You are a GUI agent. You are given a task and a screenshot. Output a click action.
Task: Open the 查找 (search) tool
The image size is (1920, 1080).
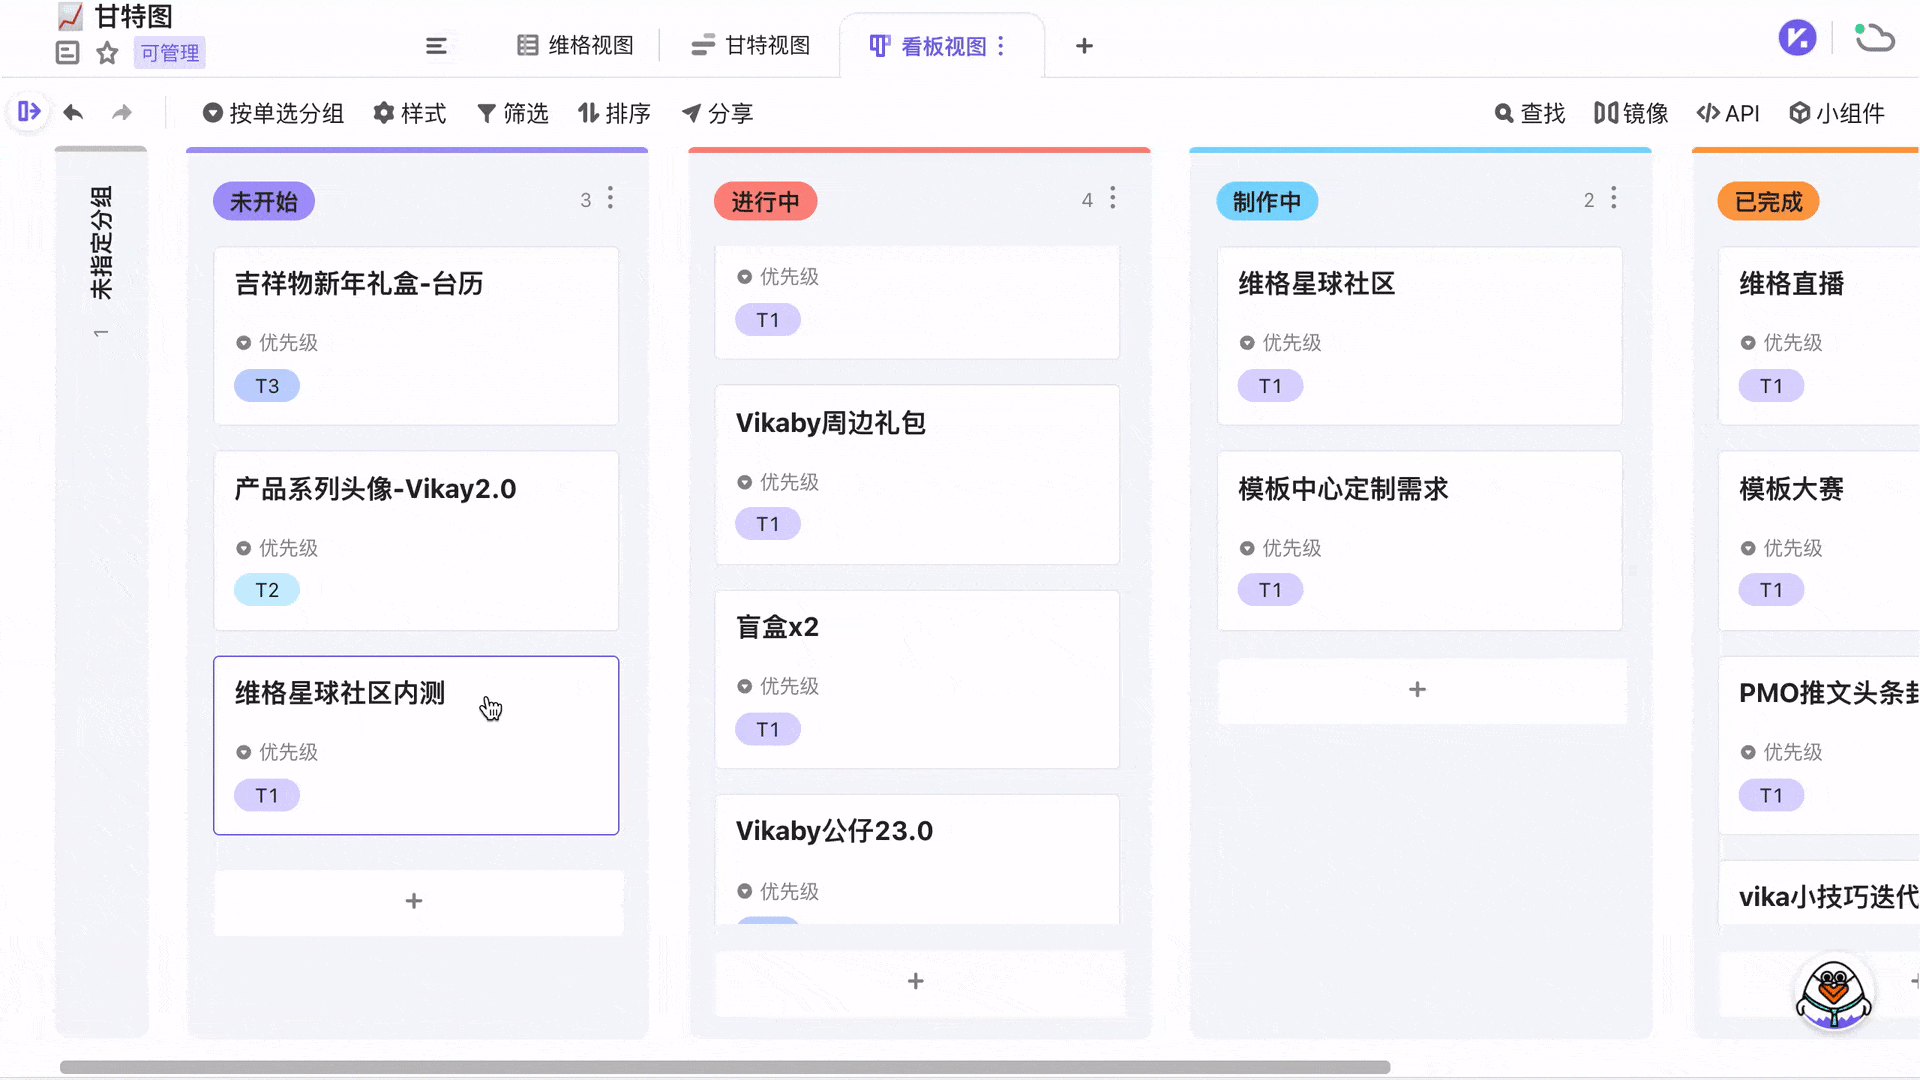tap(1529, 113)
